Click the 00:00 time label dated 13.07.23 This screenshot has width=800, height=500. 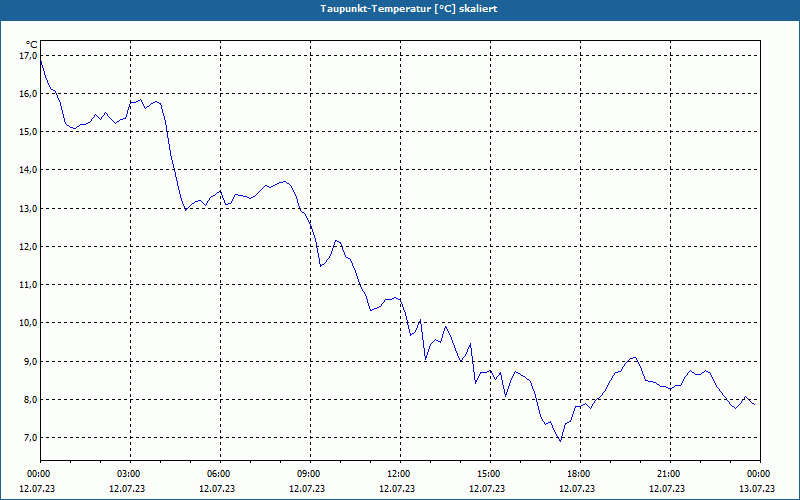(x=759, y=474)
